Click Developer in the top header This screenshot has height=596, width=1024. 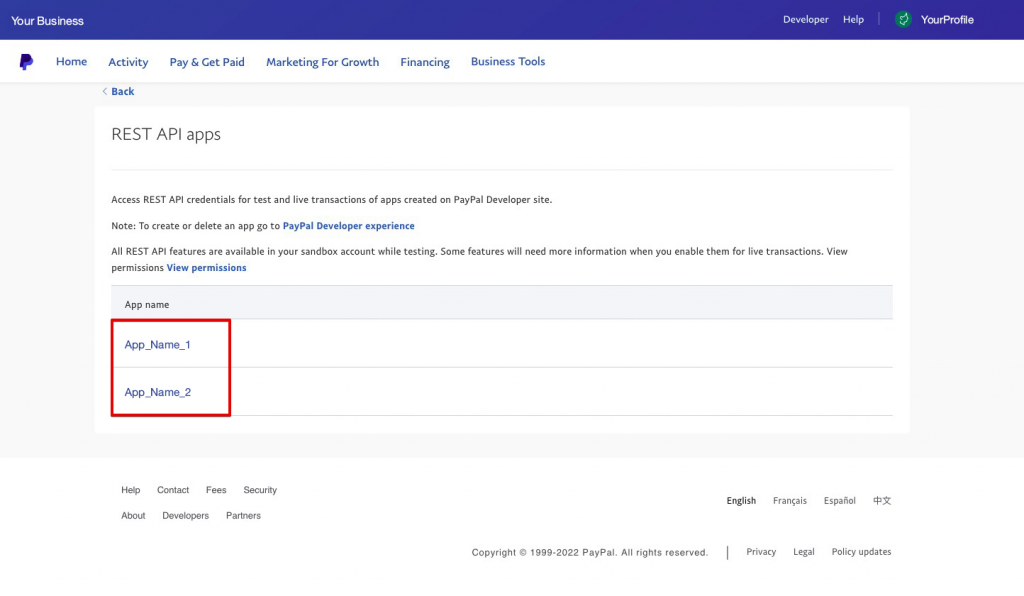click(805, 20)
